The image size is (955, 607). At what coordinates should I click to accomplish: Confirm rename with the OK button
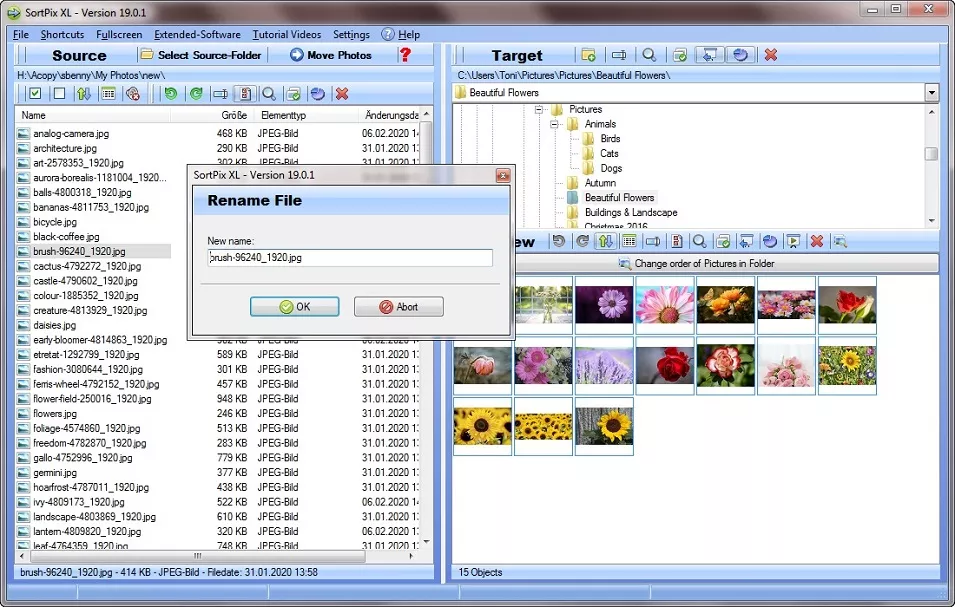point(294,306)
